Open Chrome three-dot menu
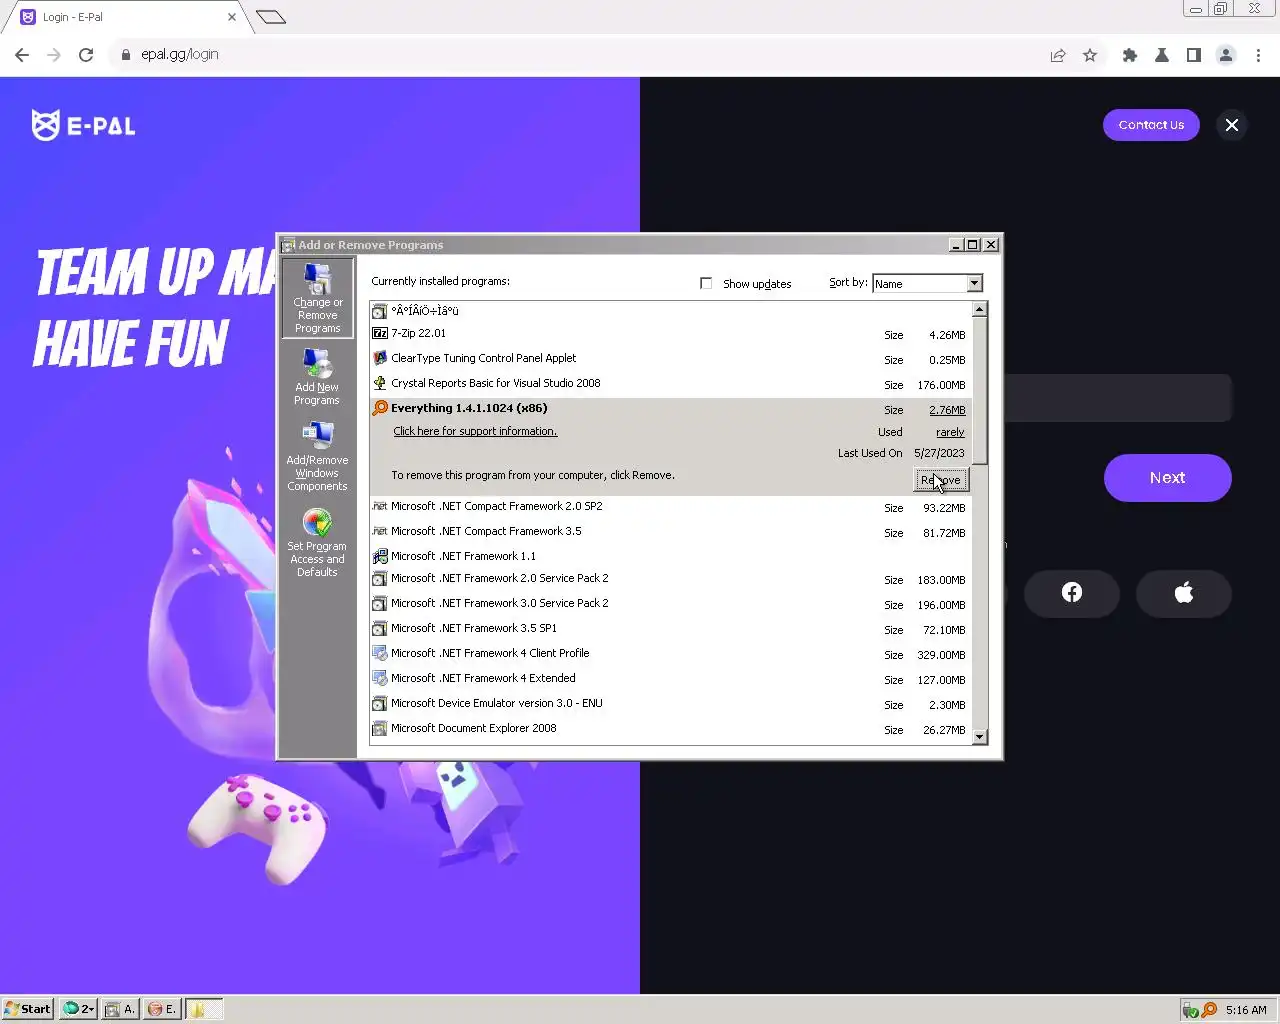This screenshot has height=1024, width=1280. pyautogui.click(x=1258, y=55)
